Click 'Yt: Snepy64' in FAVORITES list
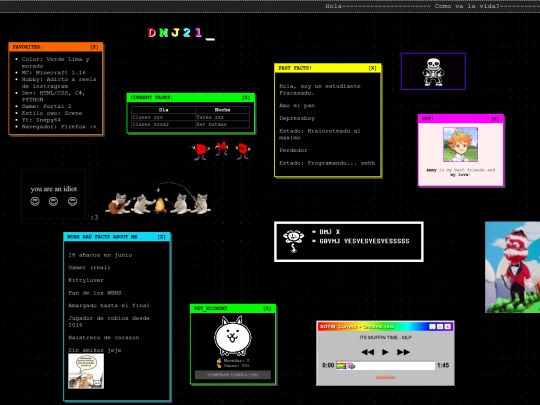The height and width of the screenshot is (405, 540). click(41, 120)
